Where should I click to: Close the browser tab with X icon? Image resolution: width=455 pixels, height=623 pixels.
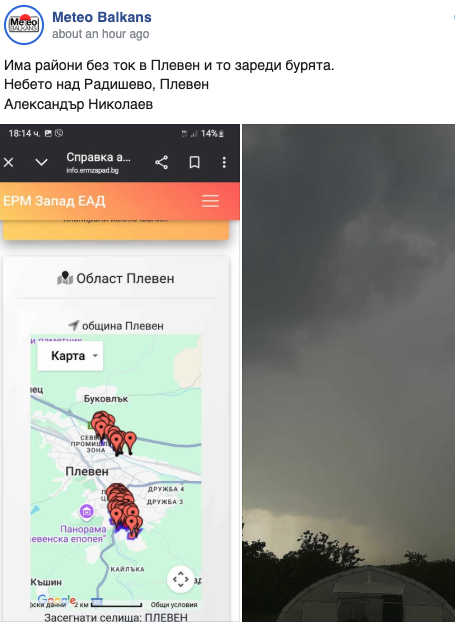point(9,162)
